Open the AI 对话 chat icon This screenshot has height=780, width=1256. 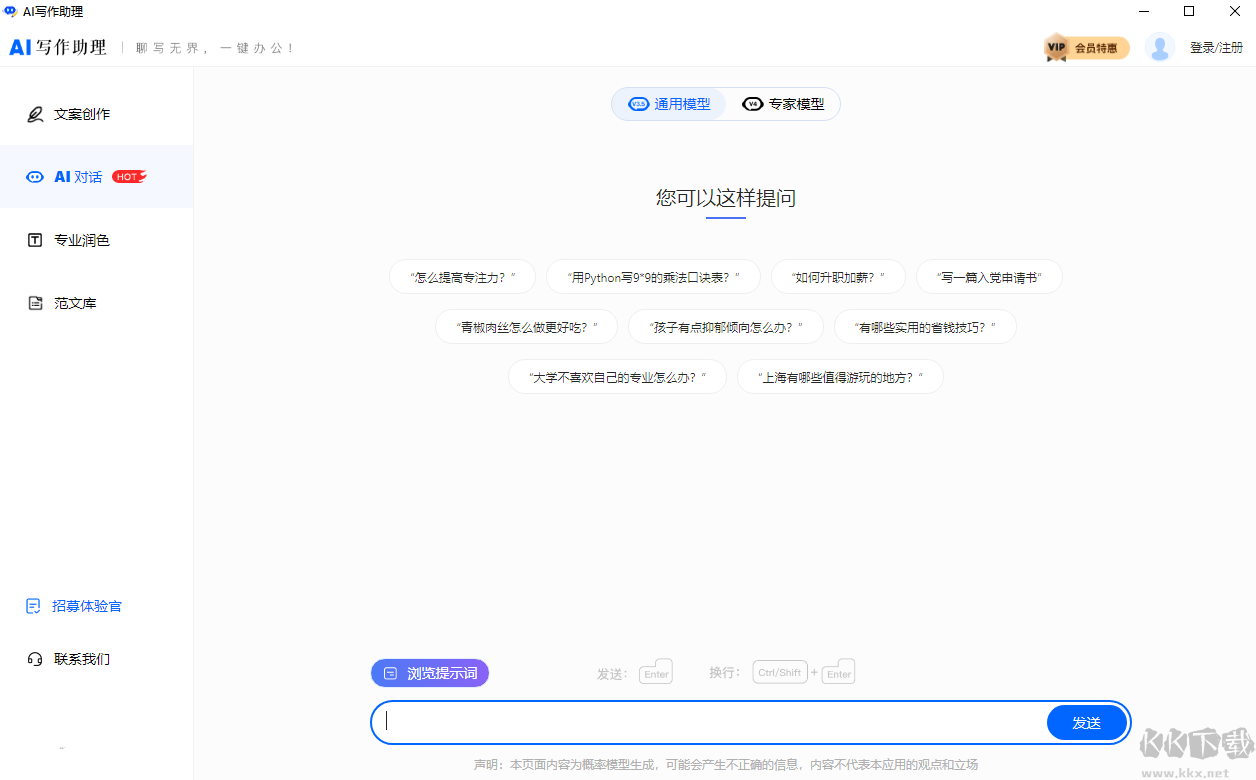(x=35, y=176)
